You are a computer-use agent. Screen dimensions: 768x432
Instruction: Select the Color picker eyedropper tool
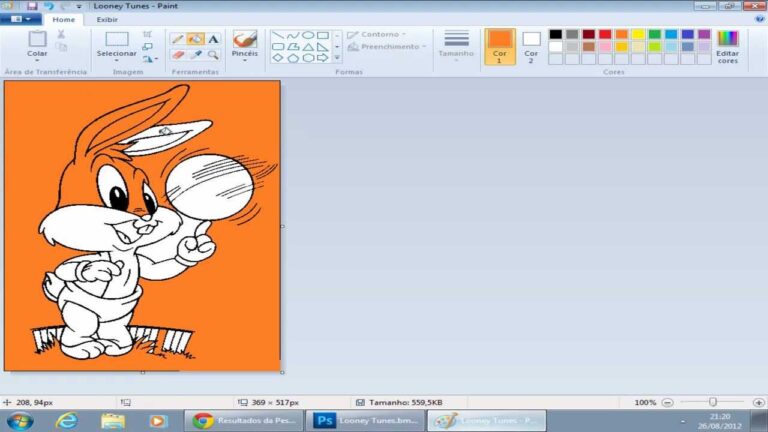(x=195, y=55)
